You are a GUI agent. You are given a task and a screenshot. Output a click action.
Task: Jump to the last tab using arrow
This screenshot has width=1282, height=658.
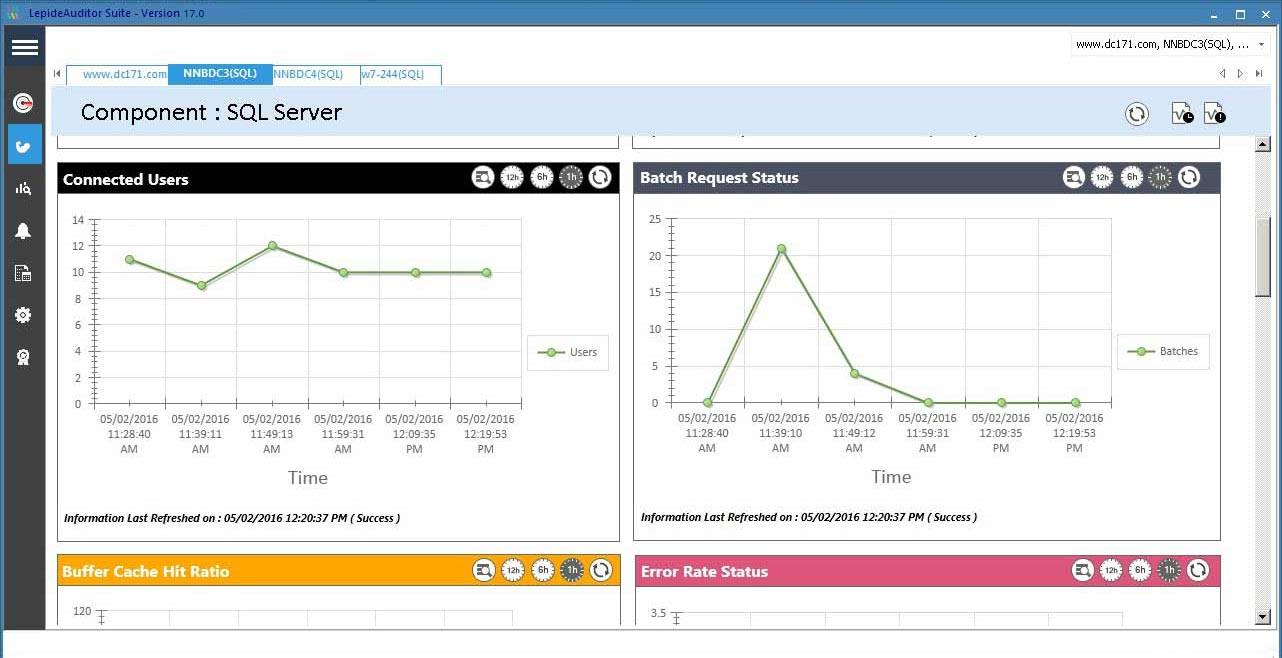point(1258,74)
